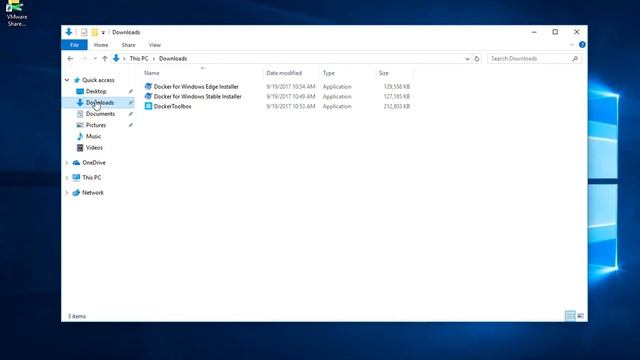Click the Docker Edge Installer whale icon
Screen dimensions: 640x360
(x=148, y=87)
